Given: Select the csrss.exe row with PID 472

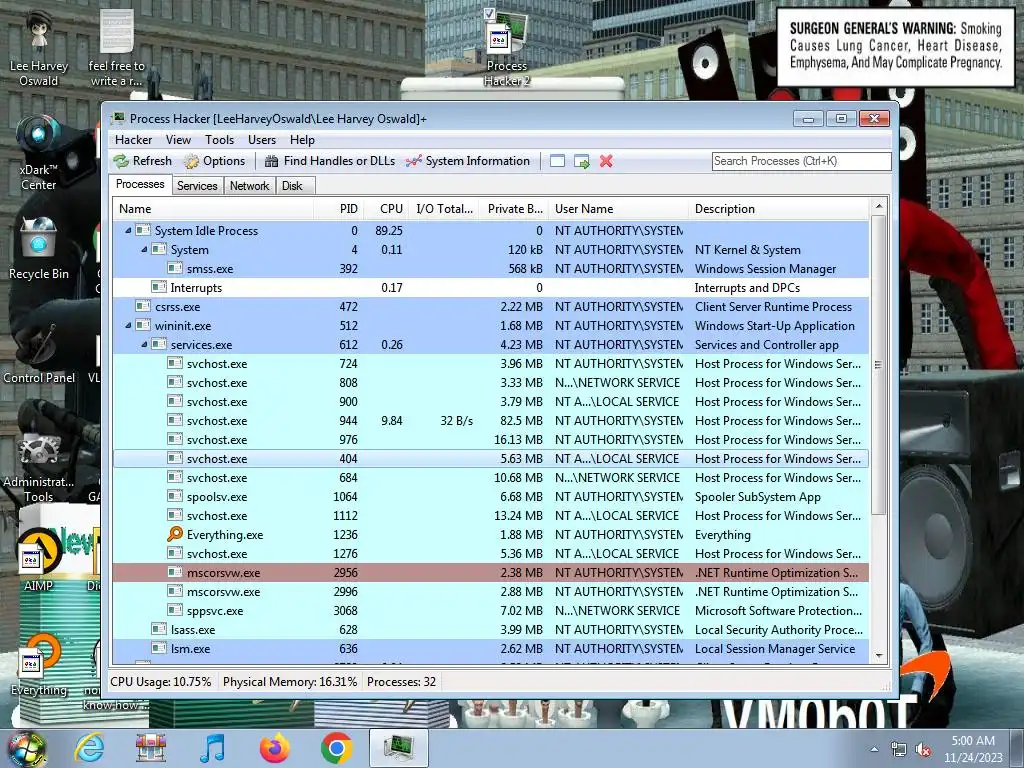Looking at the screenshot, I should tap(491, 306).
